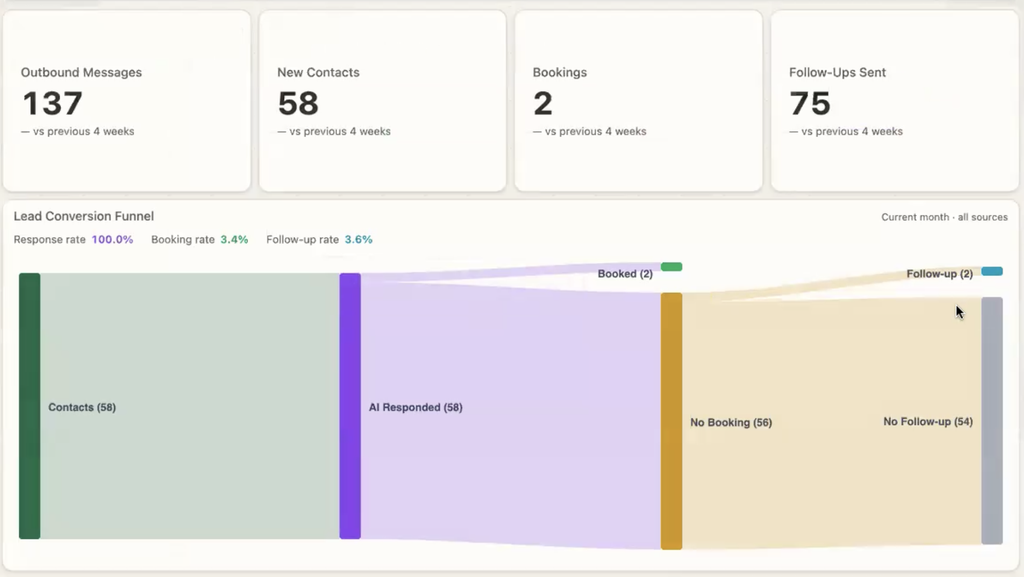Select the purple AI Responded node bar

350,406
